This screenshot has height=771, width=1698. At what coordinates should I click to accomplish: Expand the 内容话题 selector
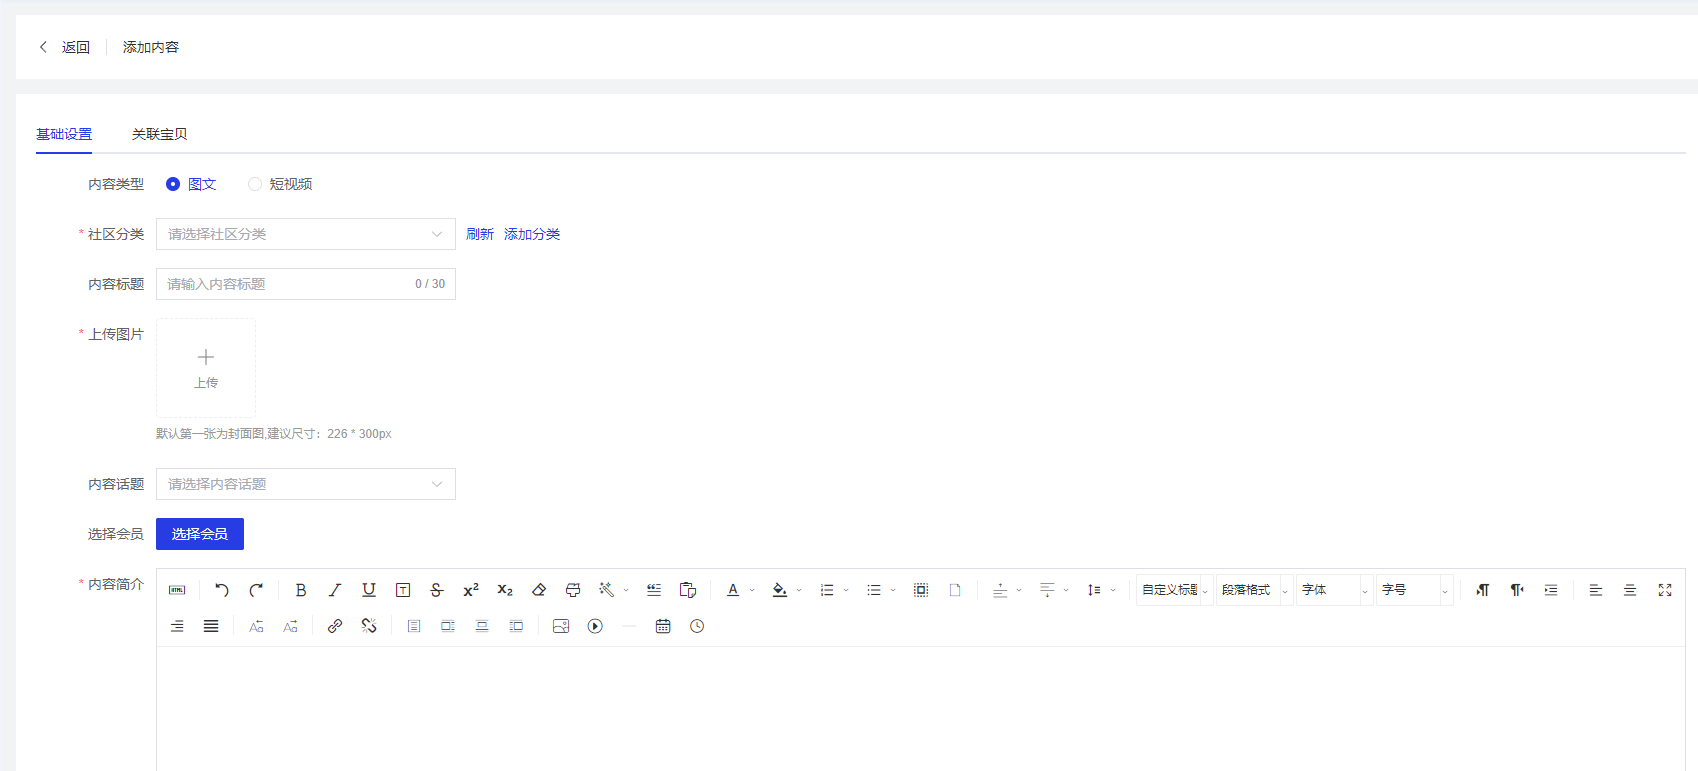coord(305,484)
